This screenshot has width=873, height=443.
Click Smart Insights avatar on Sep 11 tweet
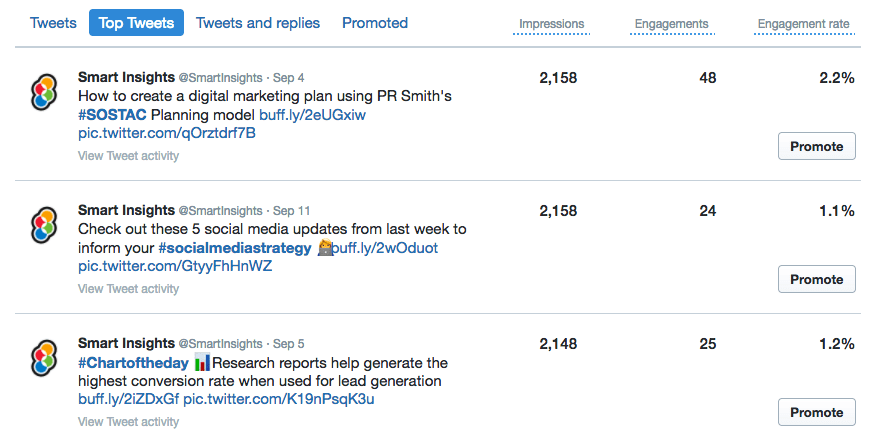coord(44,226)
